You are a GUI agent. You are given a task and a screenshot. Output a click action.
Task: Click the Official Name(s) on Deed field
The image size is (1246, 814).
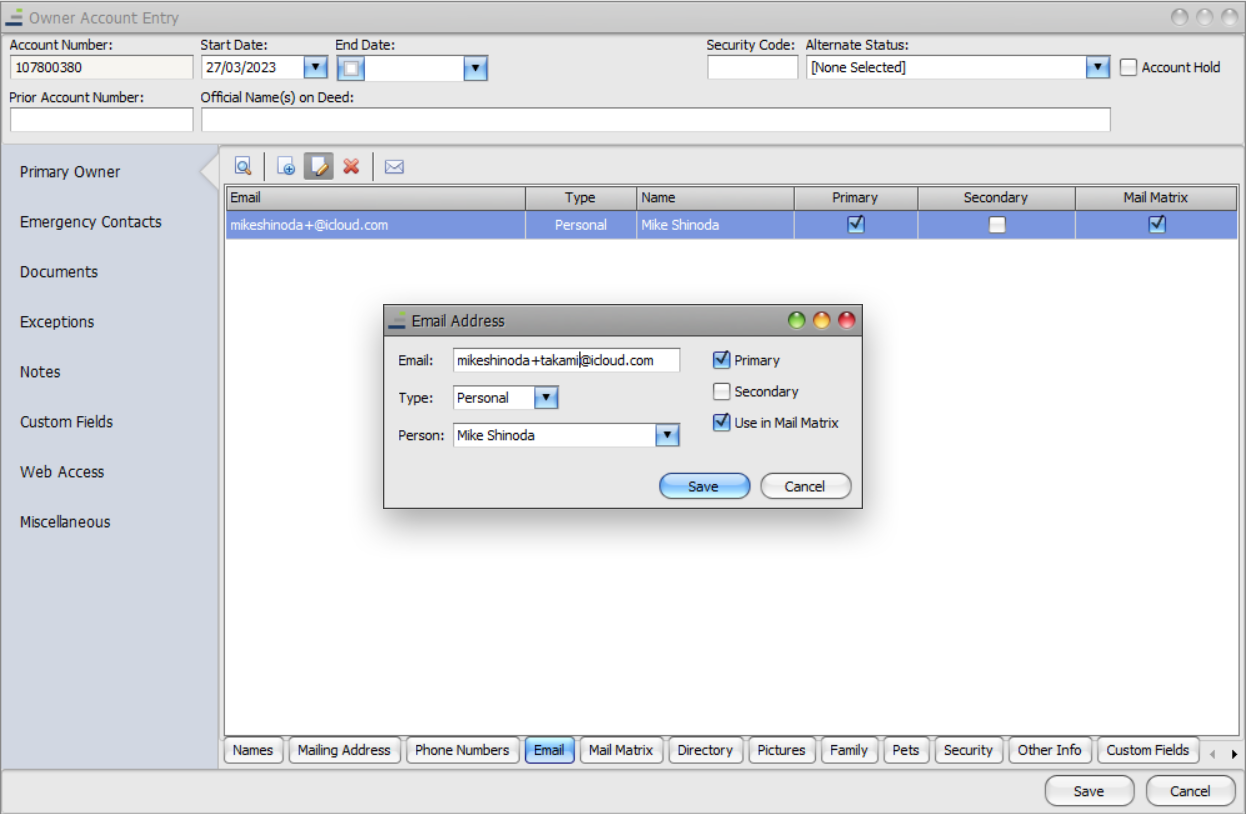(x=655, y=120)
